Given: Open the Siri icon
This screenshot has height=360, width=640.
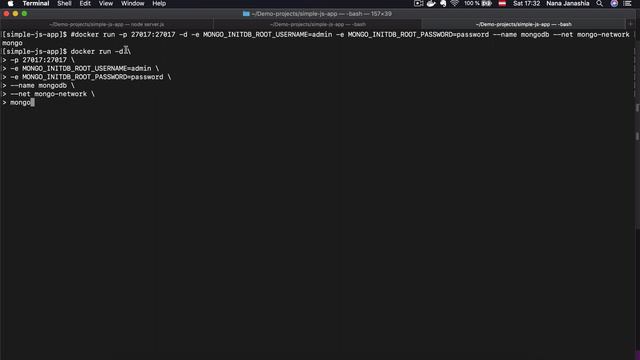Looking at the screenshot, I should pos(614,4).
